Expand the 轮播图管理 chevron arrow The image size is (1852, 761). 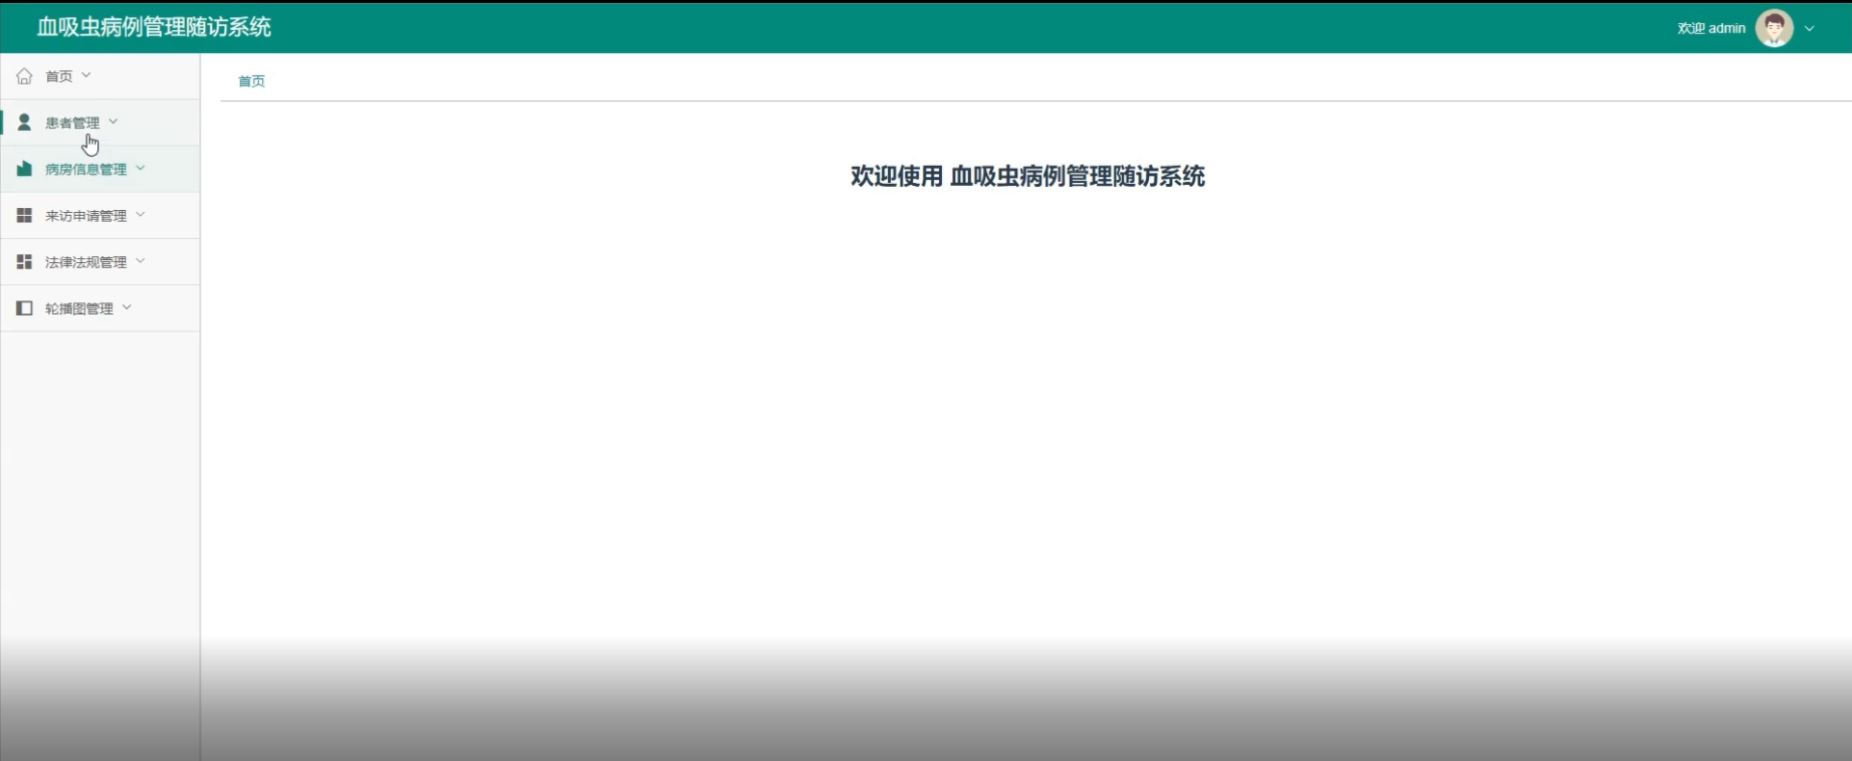pyautogui.click(x=127, y=307)
